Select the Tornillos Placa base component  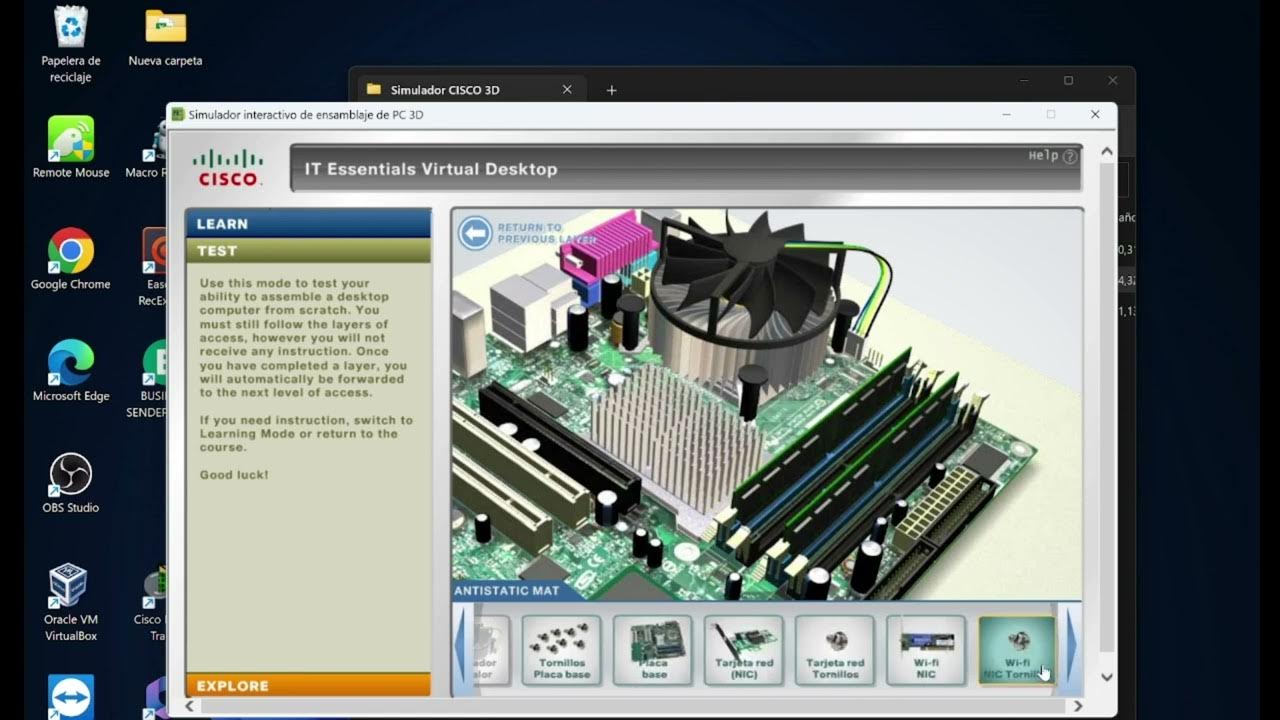coord(561,650)
